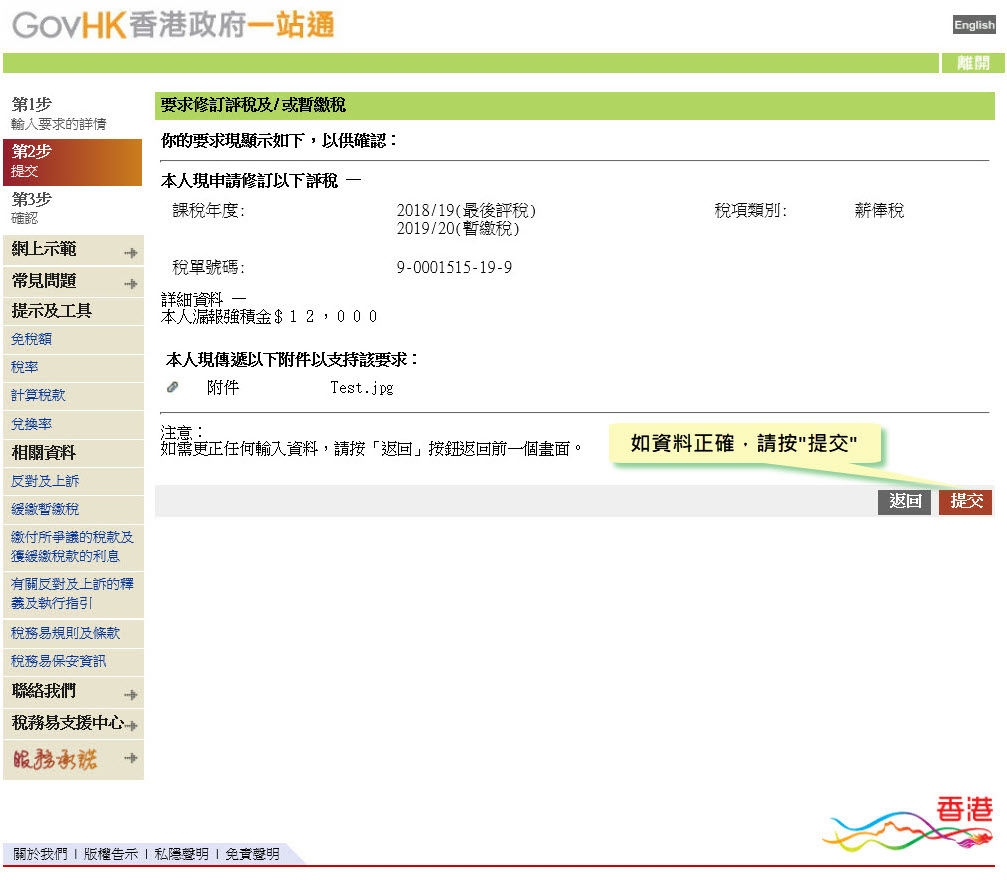
Task: Click the 離開 exit button
Action: tap(973, 63)
